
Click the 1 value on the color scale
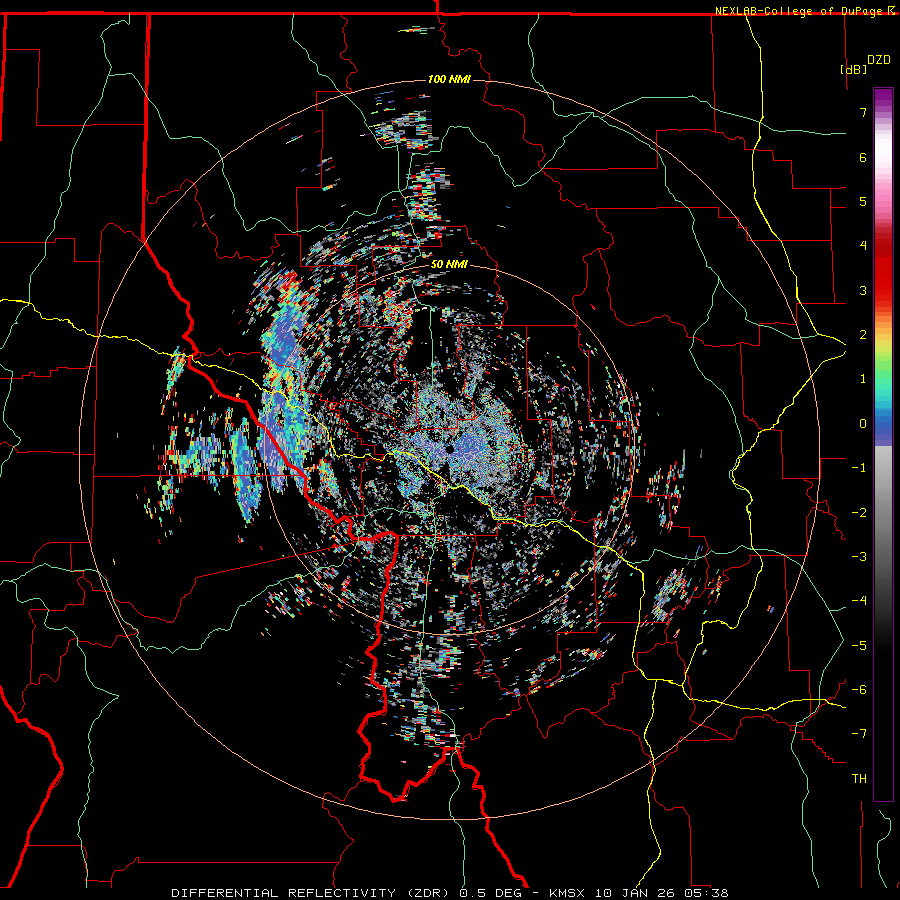point(863,378)
